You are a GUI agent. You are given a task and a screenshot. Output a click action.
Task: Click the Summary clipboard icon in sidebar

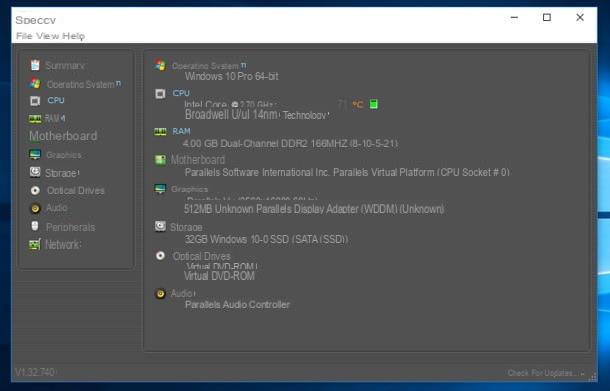click(35, 65)
